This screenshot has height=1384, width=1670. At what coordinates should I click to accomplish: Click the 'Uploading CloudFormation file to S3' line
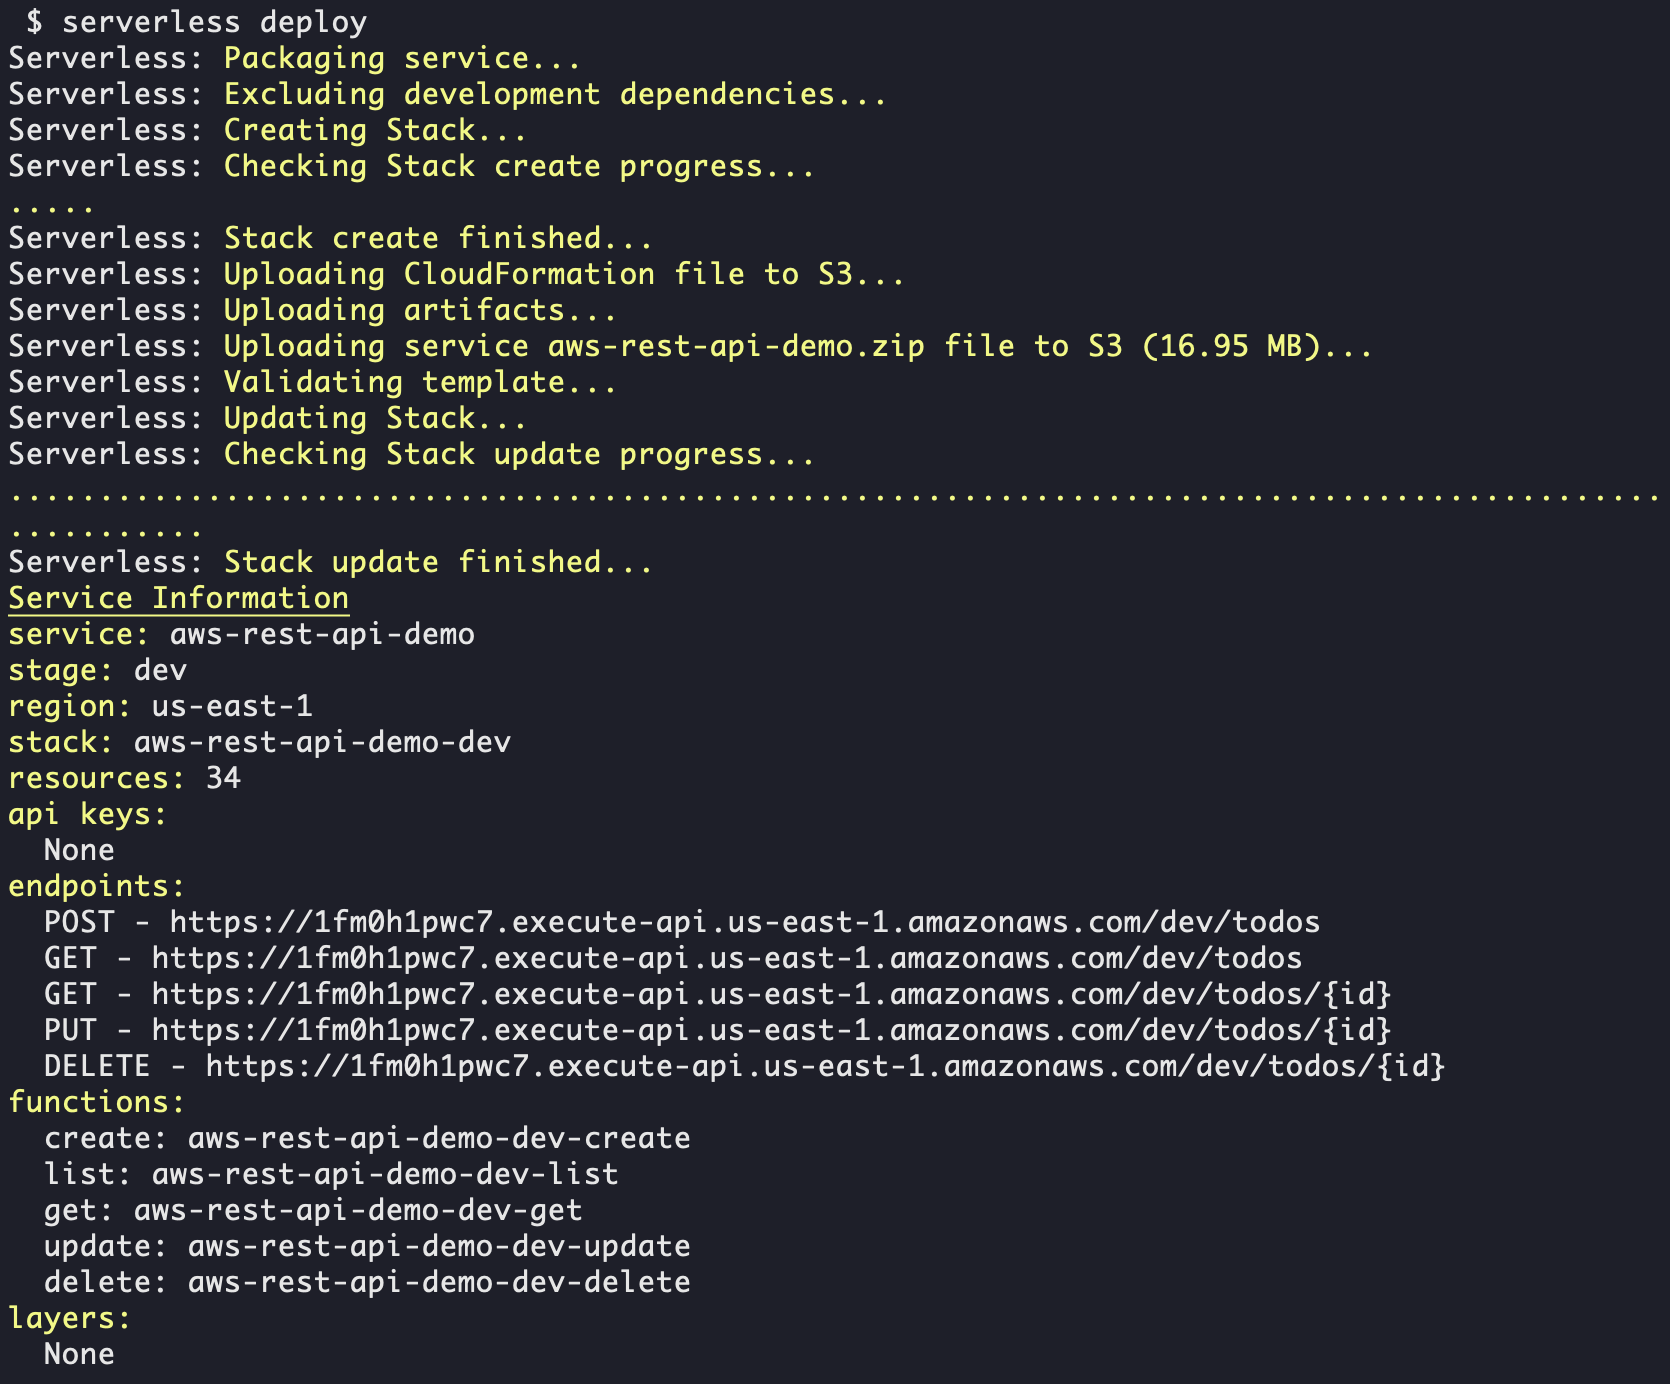tap(456, 274)
